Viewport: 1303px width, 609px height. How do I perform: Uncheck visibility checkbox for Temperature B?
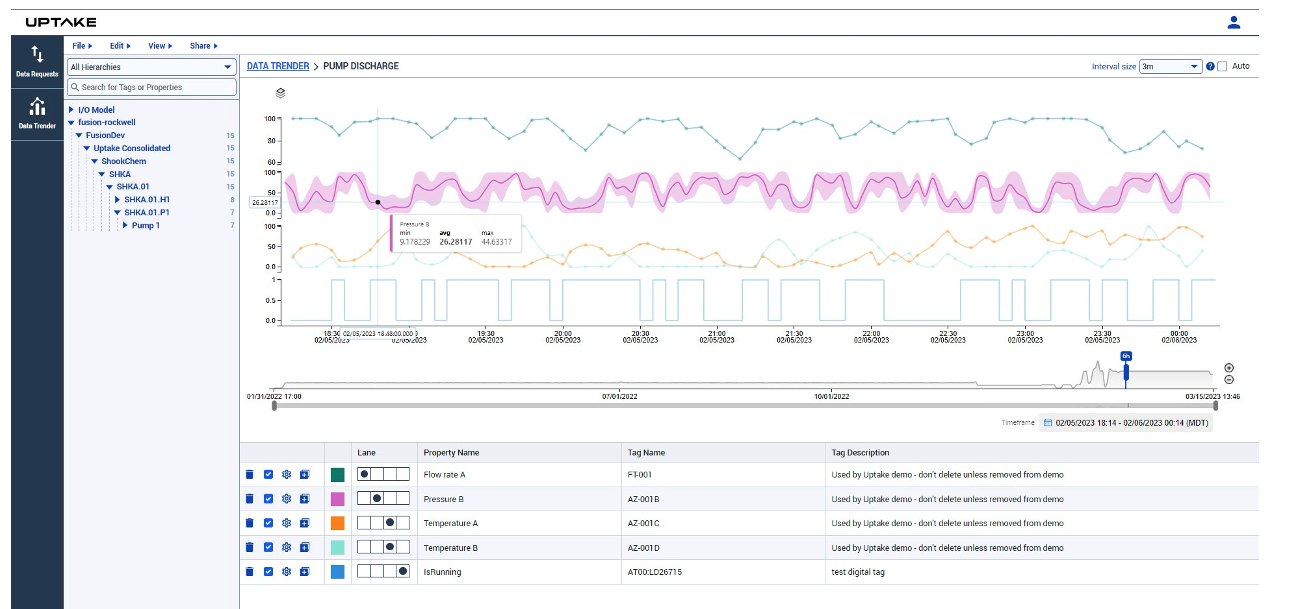point(268,547)
